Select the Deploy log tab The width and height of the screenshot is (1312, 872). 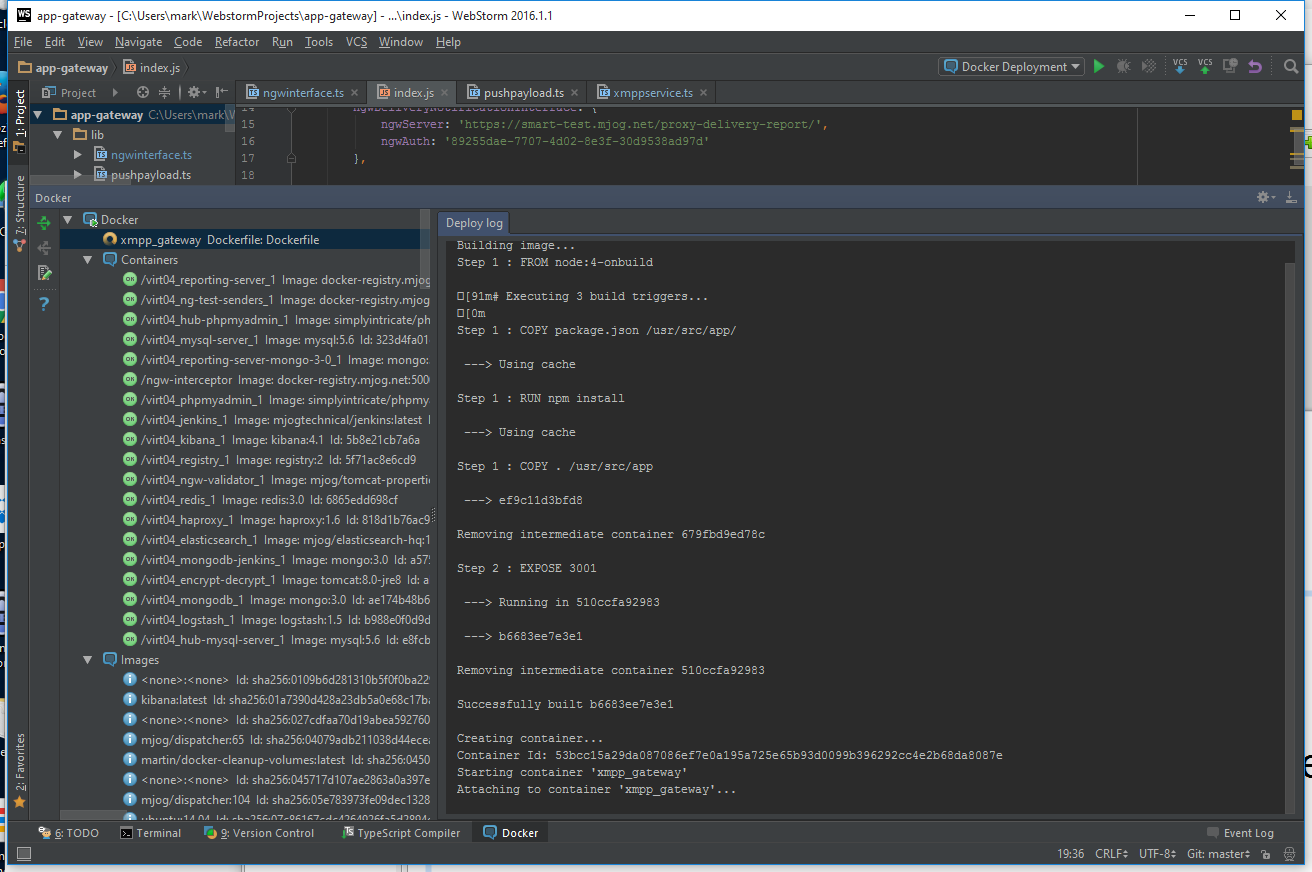click(x=474, y=223)
